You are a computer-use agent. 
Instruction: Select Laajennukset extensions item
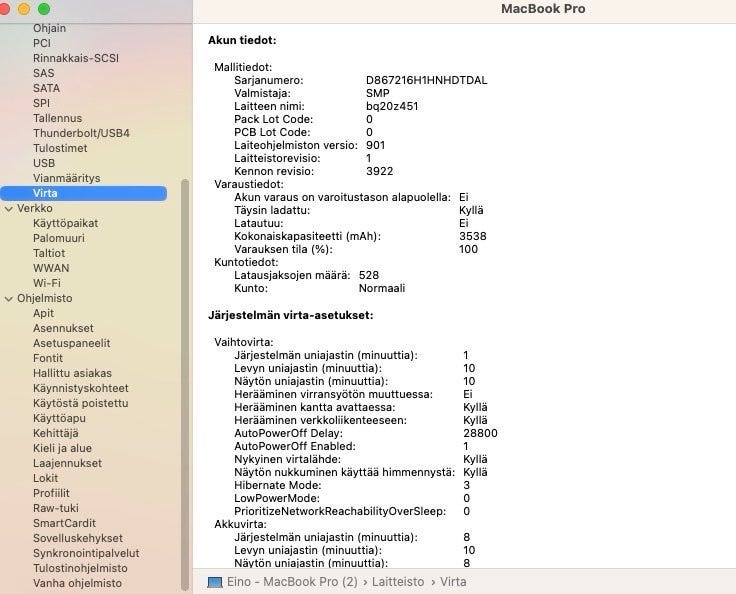pos(67,464)
